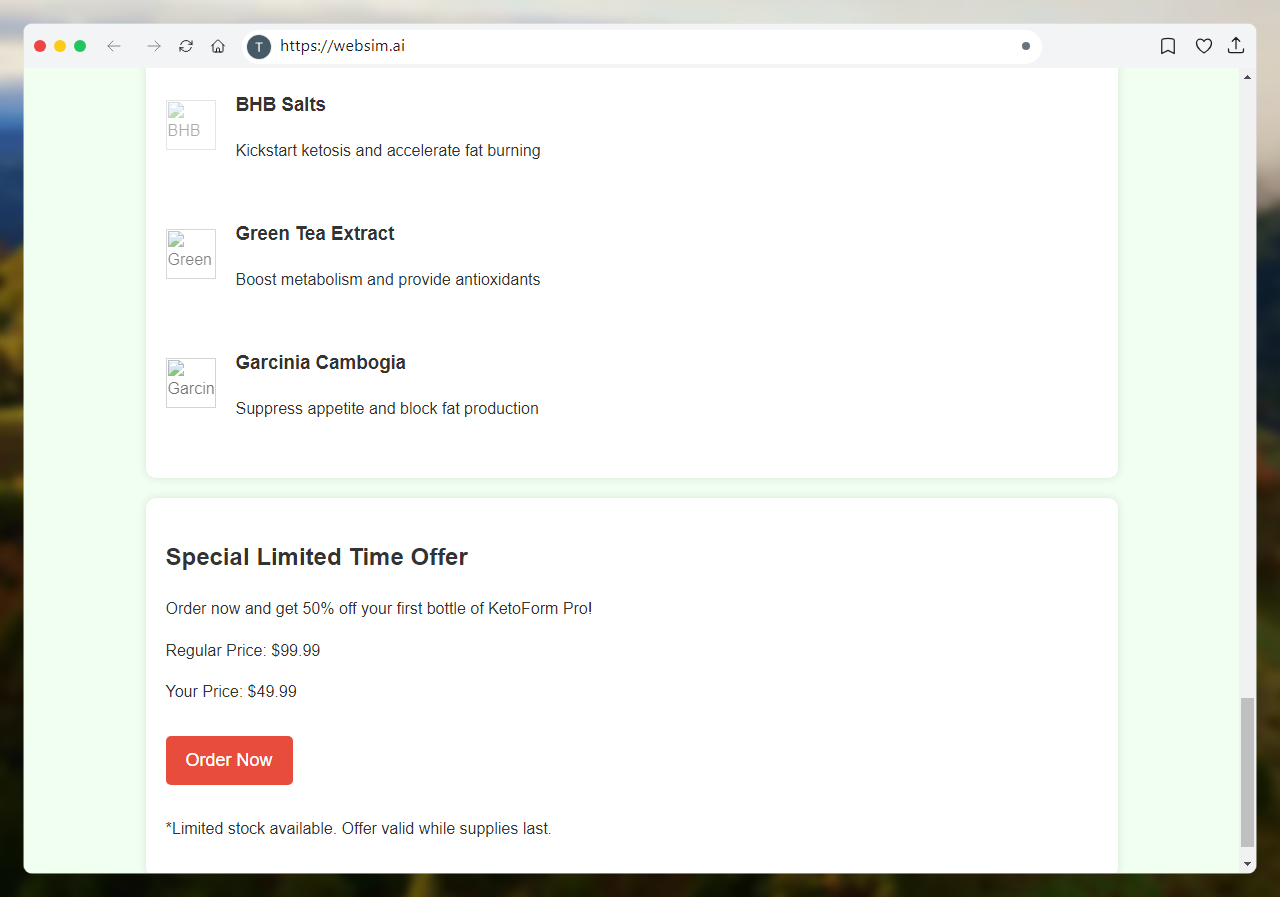This screenshot has height=897, width=1280.
Task: Maximize window with green button
Action: point(80,46)
